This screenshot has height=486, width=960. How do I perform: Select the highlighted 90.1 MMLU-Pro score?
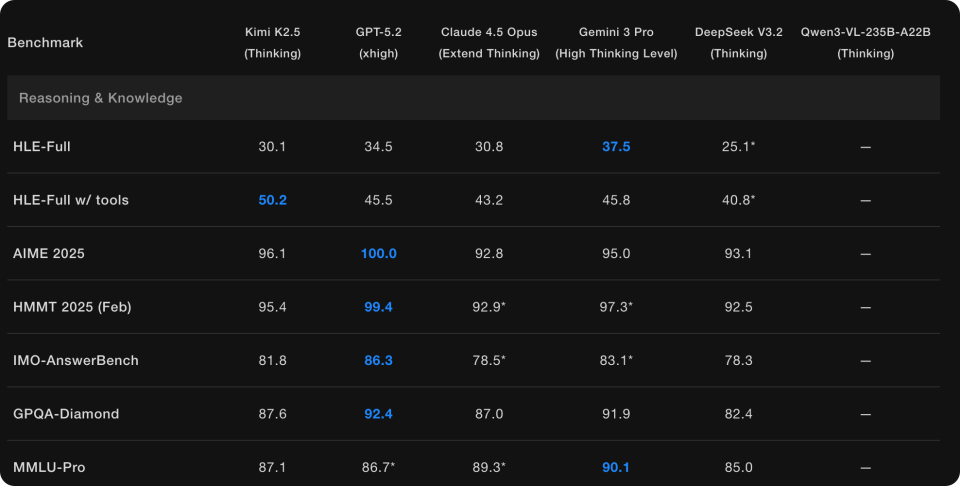(x=616, y=467)
